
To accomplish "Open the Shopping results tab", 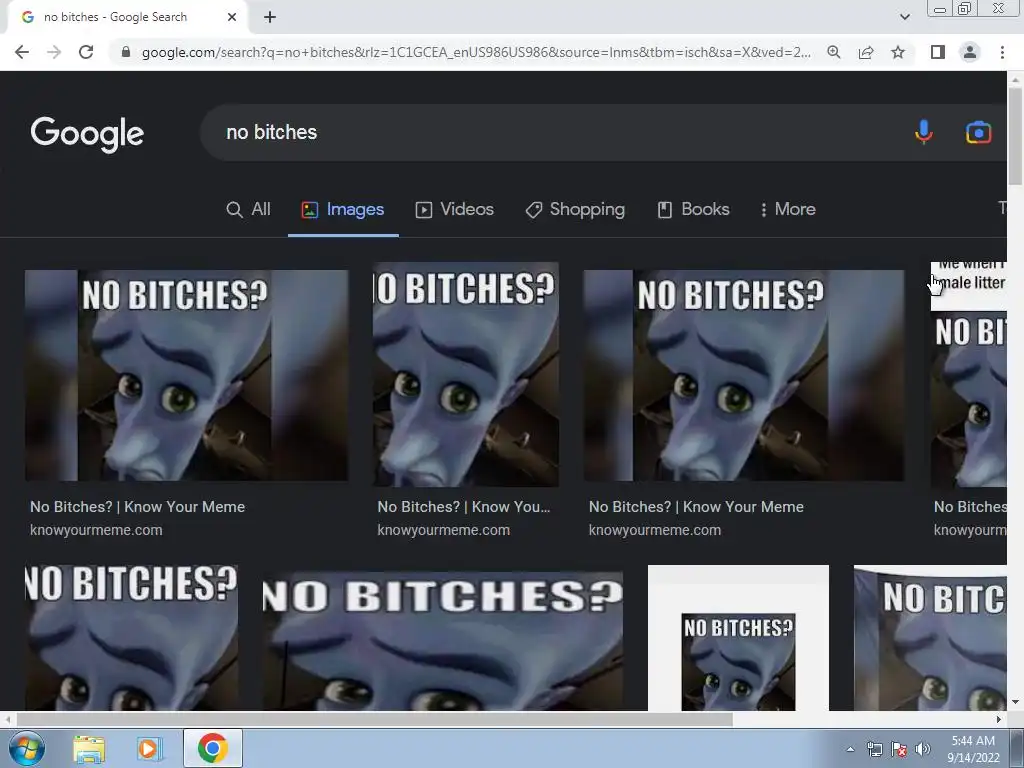I will pos(575,209).
